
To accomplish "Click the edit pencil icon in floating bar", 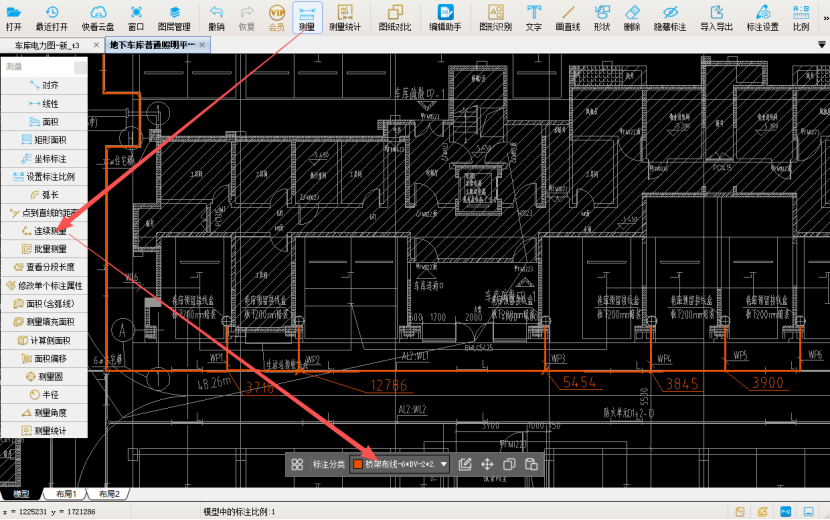I will coord(465,464).
